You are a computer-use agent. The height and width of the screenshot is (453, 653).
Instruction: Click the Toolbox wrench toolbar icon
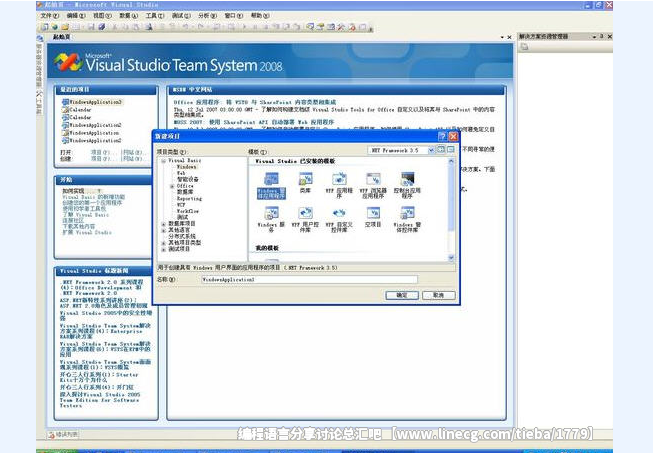pos(341,27)
